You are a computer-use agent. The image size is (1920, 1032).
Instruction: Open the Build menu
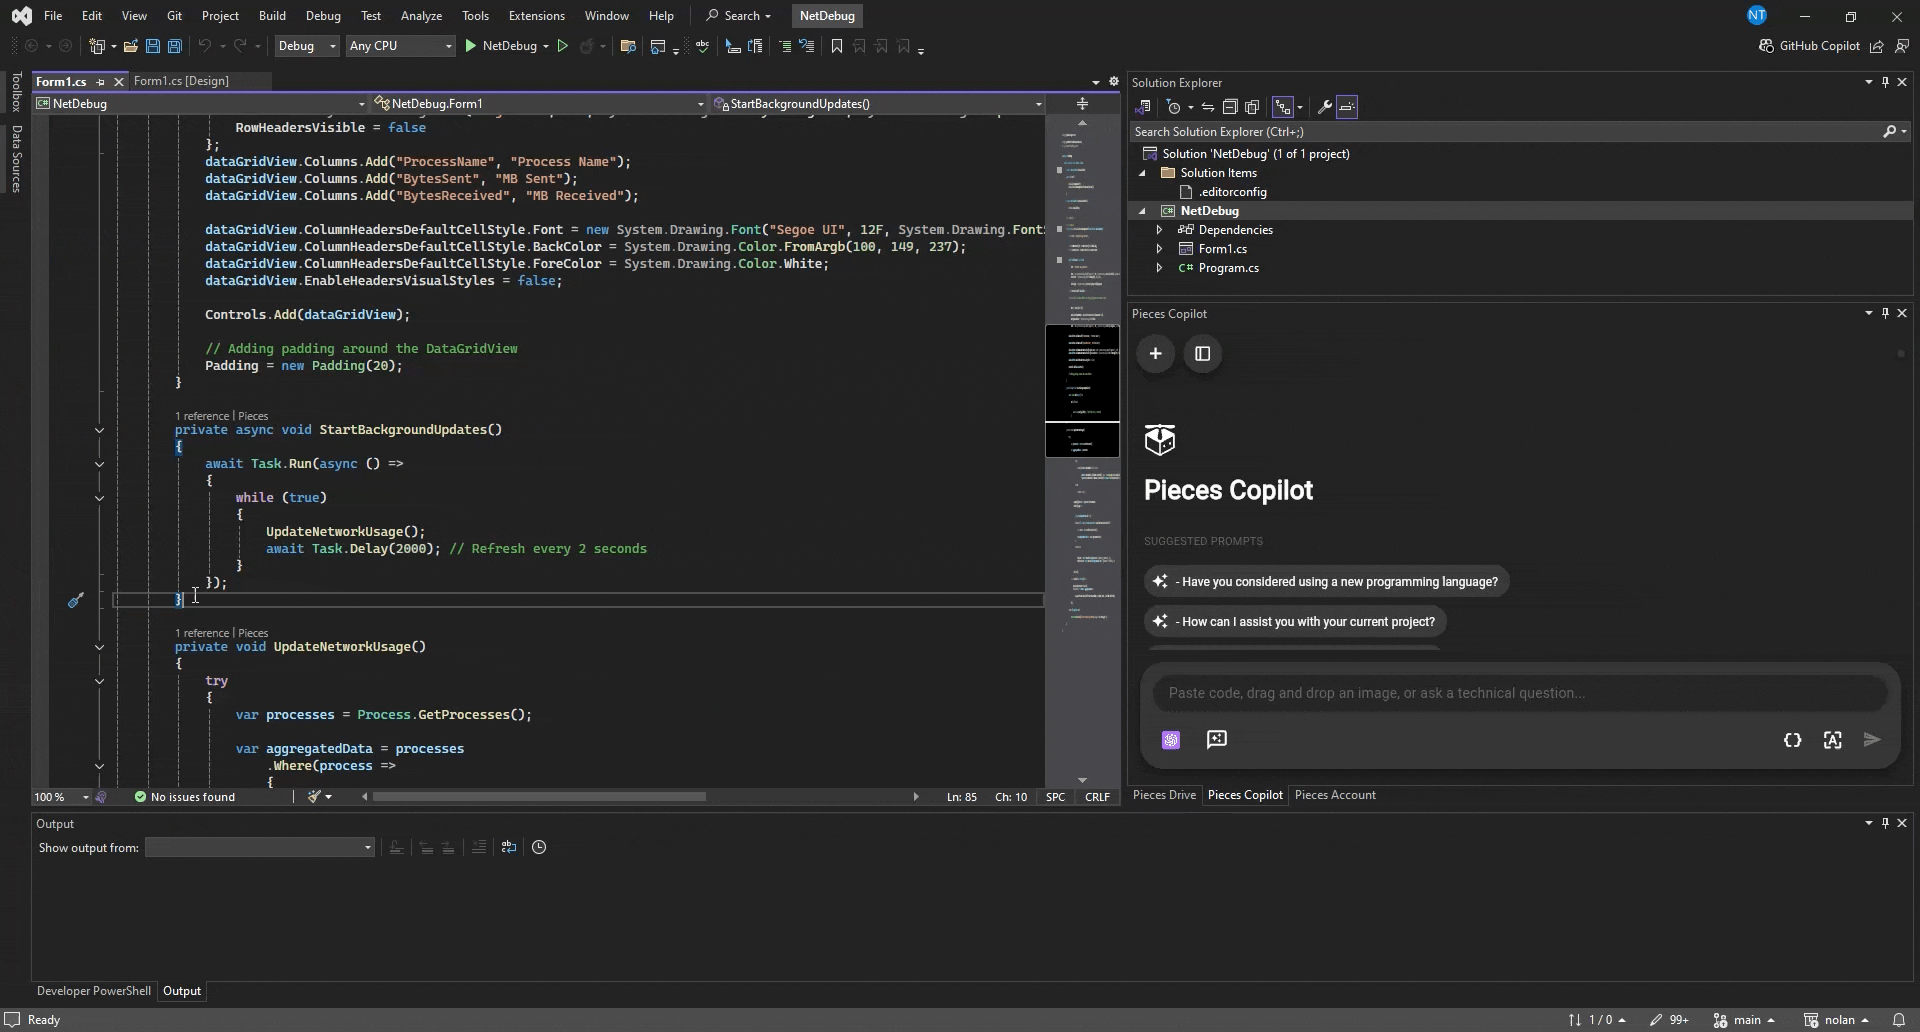point(272,16)
